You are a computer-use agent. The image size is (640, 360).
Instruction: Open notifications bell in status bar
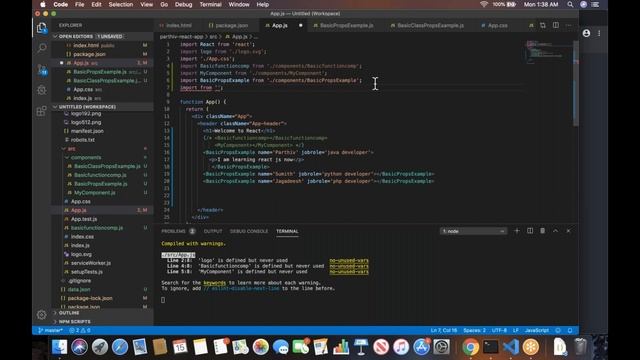[x=570, y=330]
